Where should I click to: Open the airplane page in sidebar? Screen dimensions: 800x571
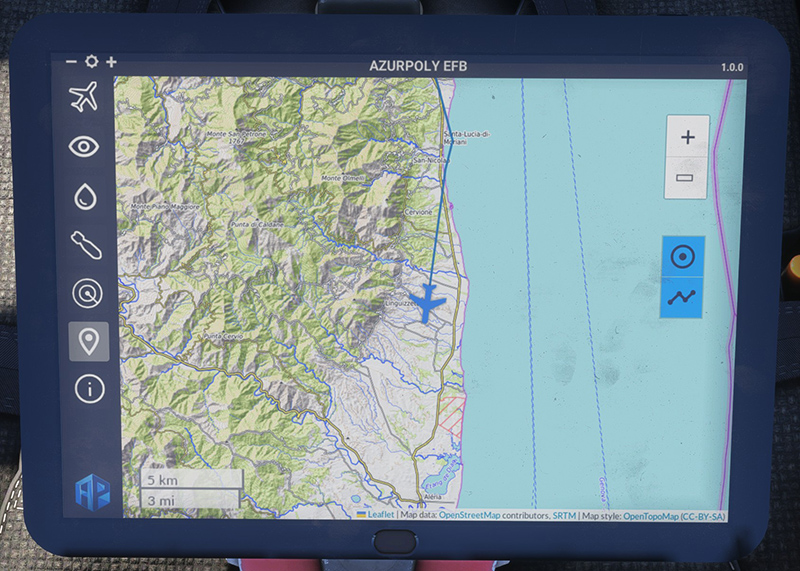pyautogui.click(x=84, y=96)
